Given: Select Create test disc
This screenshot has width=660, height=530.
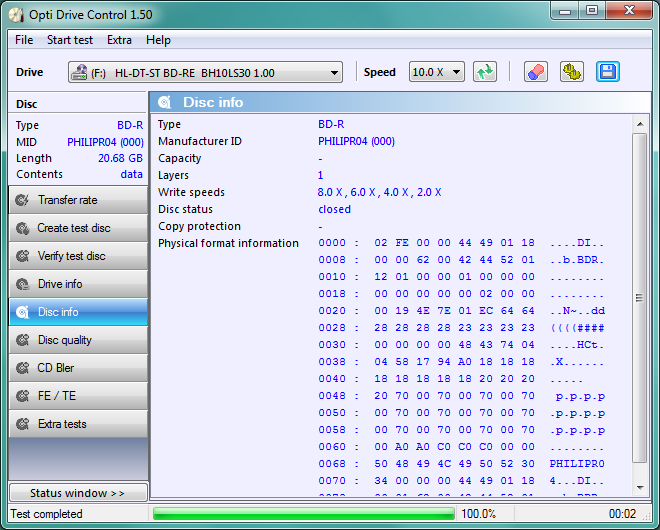Looking at the screenshot, I should point(78,228).
